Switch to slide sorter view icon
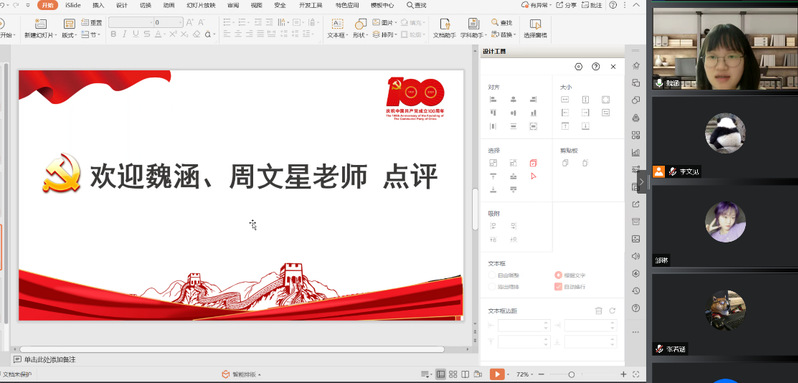The width and height of the screenshot is (798, 383). (x=453, y=374)
